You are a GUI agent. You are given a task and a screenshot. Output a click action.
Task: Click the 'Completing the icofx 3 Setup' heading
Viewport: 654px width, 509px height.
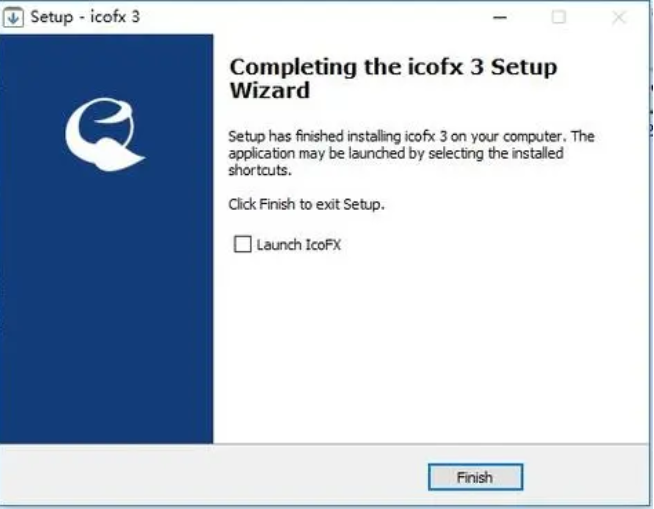click(393, 67)
